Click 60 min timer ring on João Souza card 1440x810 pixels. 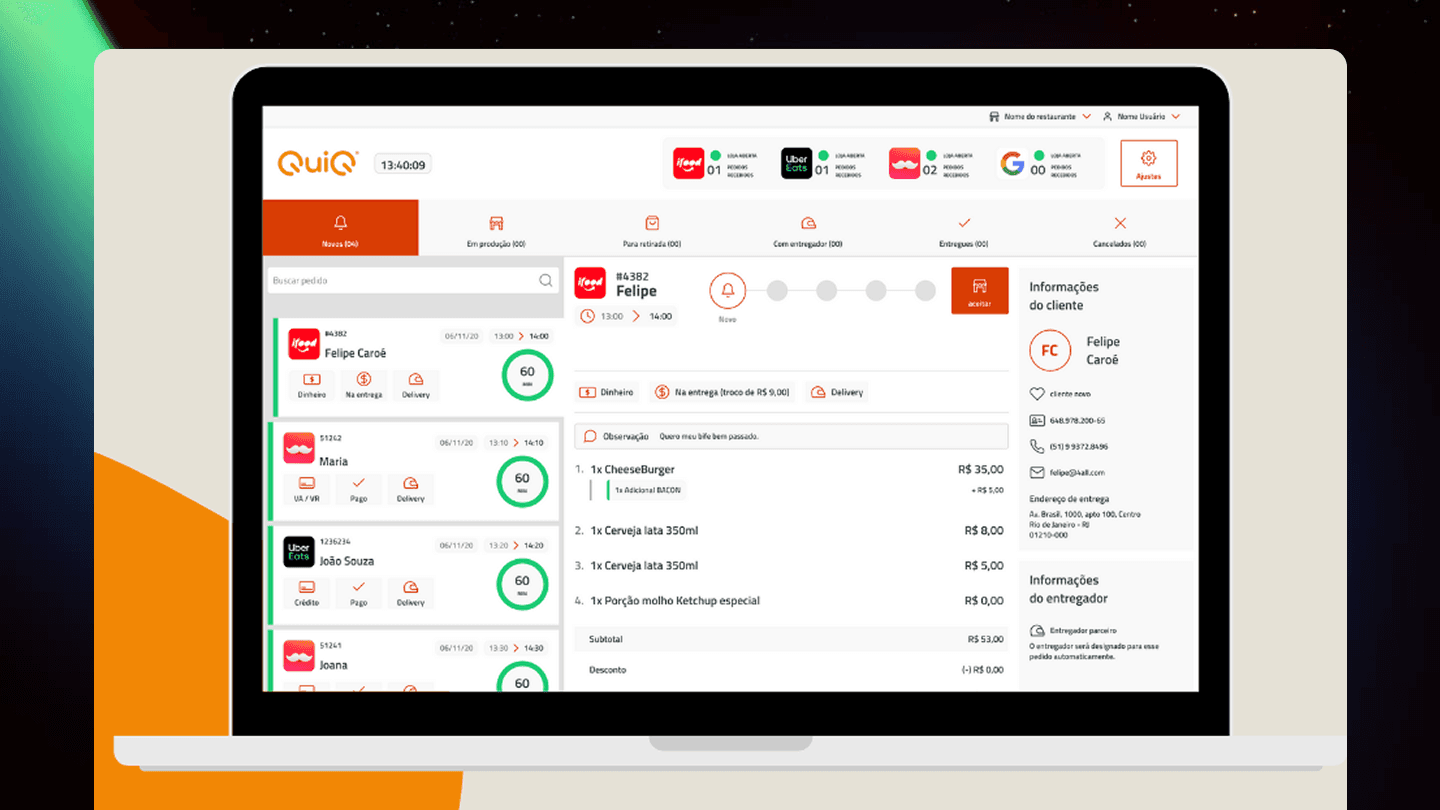pyautogui.click(x=522, y=584)
